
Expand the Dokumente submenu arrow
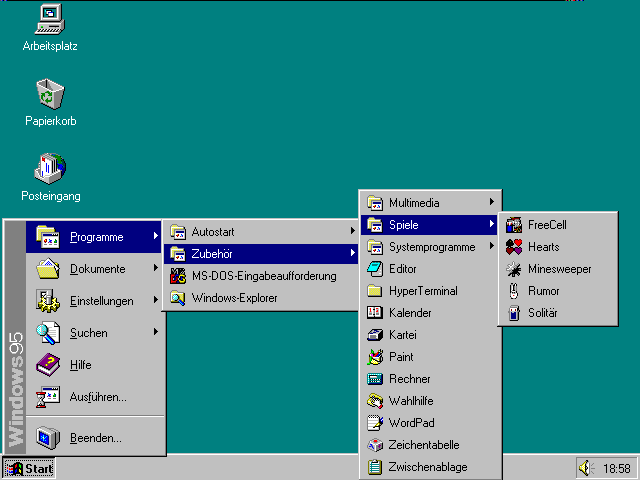[x=156, y=268]
